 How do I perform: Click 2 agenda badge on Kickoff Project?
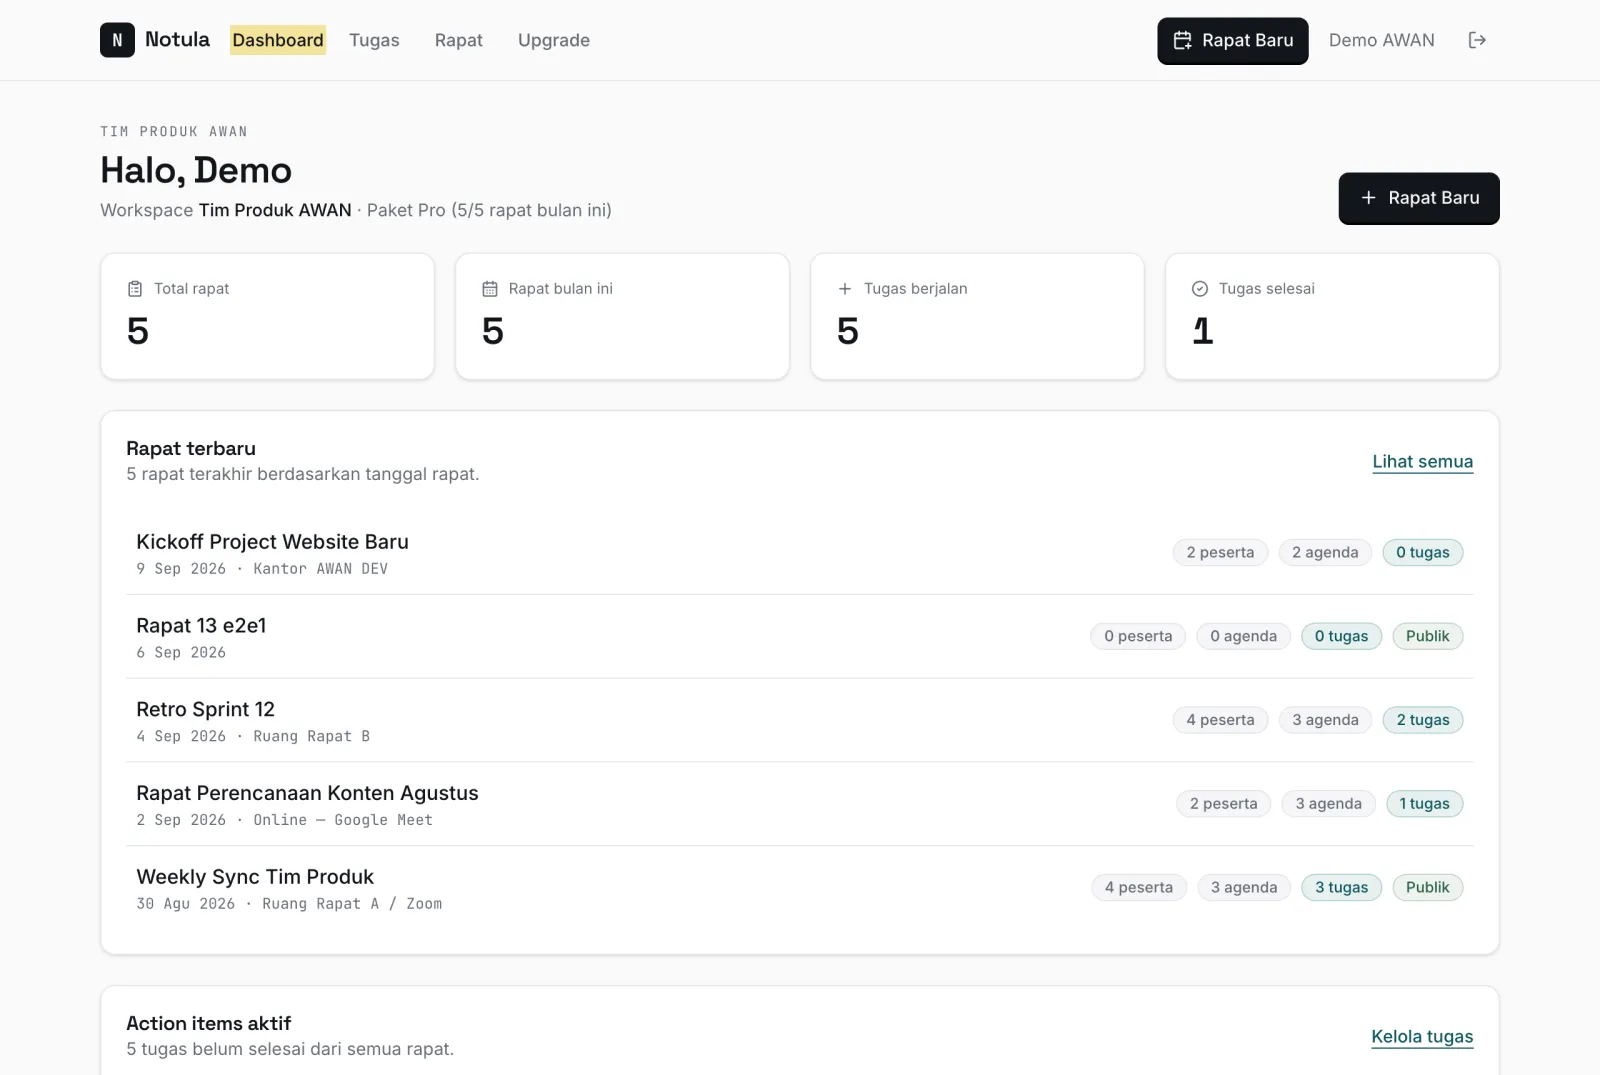tap(1325, 552)
